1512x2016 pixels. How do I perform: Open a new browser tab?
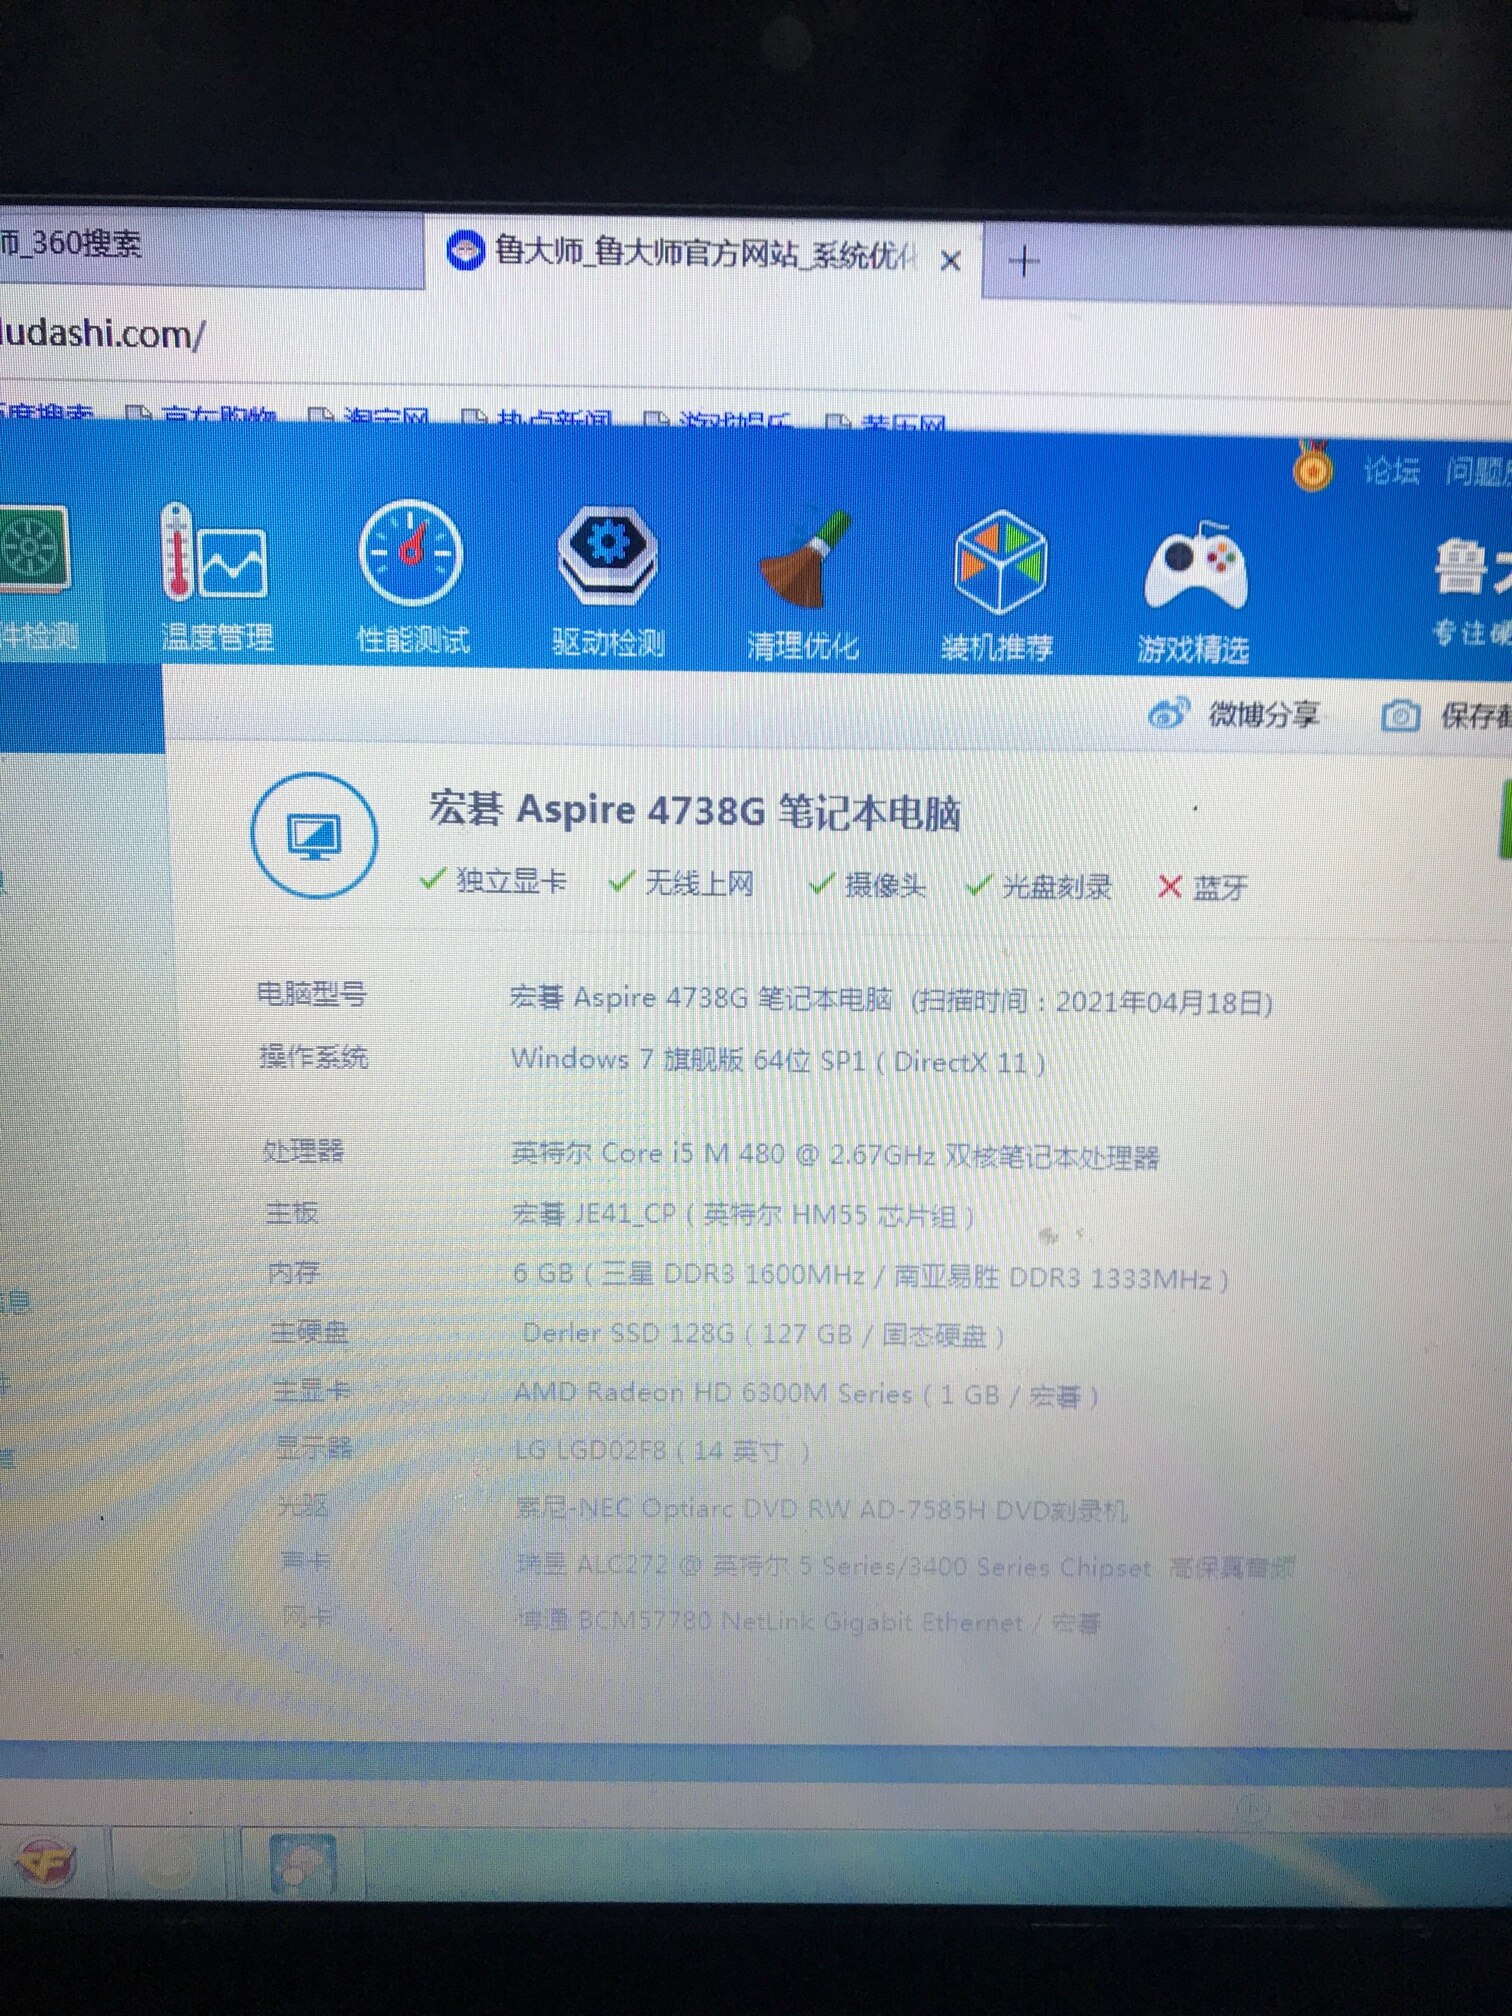[1024, 263]
